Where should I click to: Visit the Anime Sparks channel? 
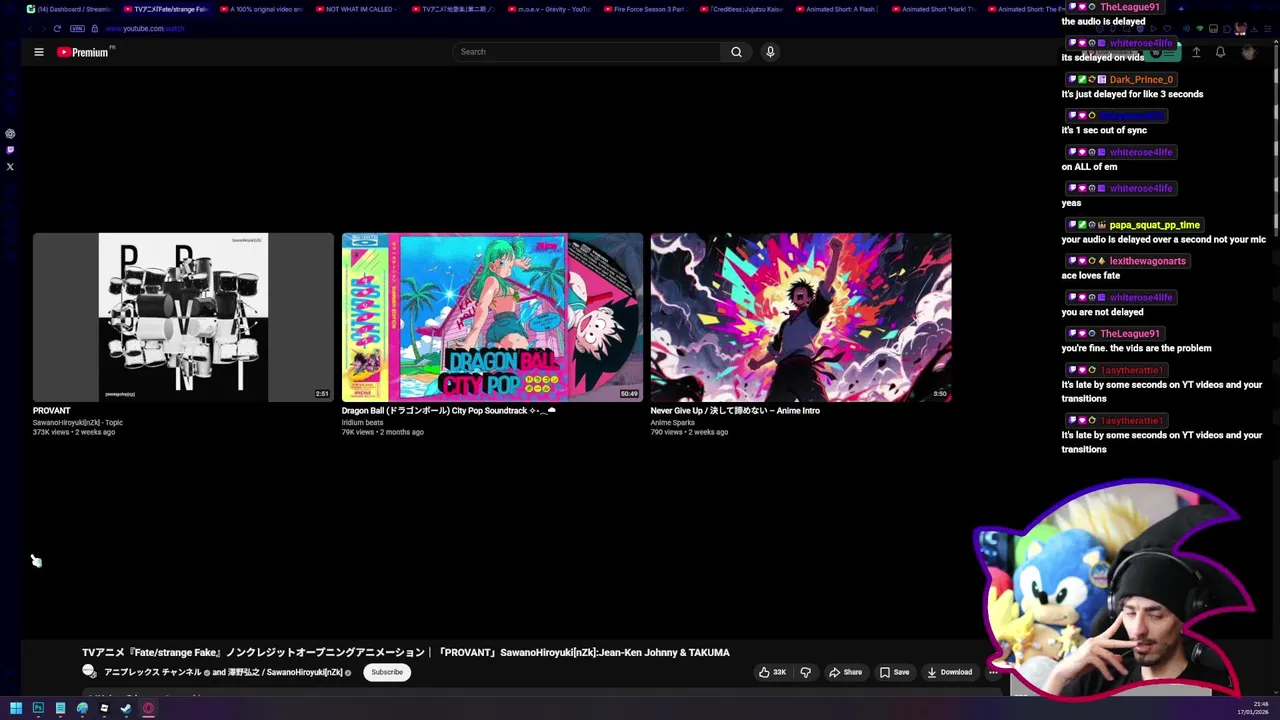click(x=672, y=423)
